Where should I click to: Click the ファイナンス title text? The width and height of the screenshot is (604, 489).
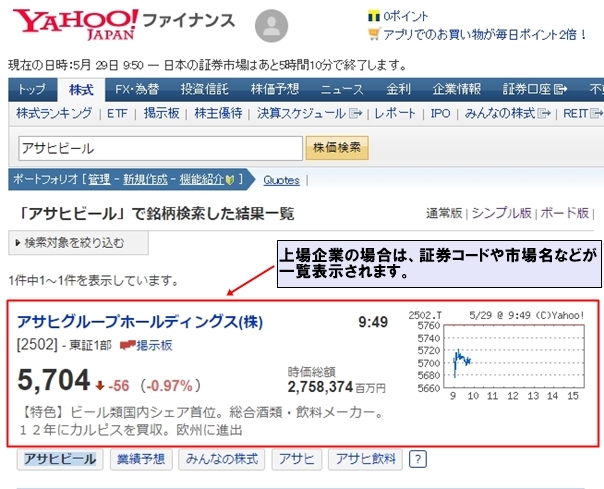coord(189,20)
